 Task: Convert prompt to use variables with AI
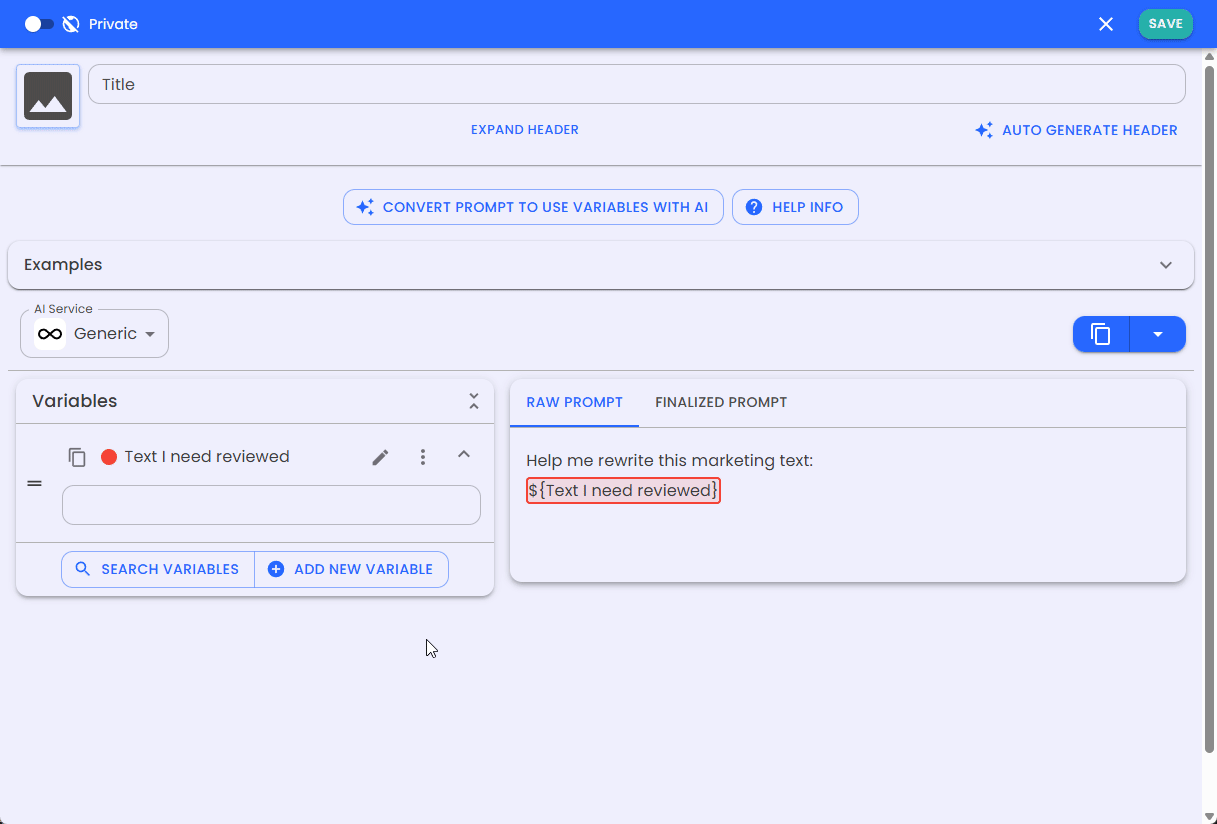tap(533, 207)
